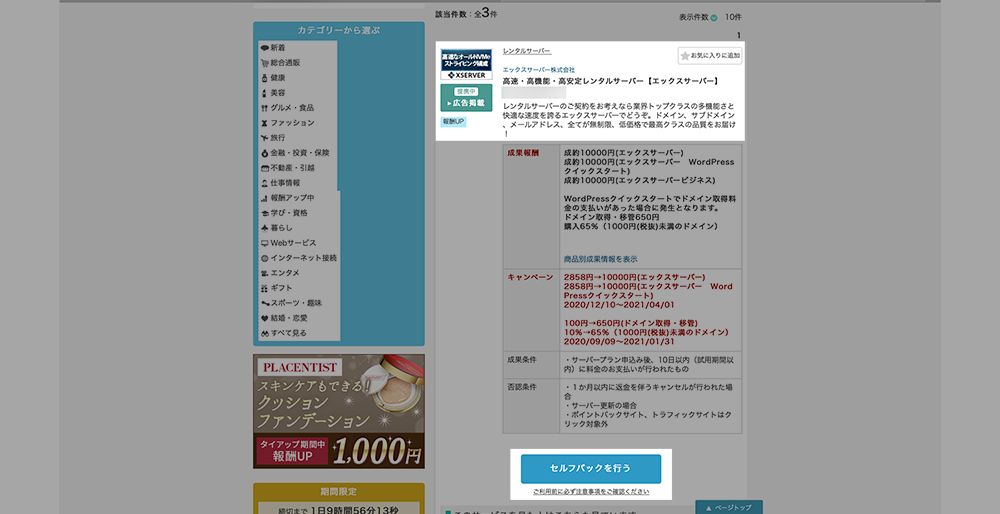Screen dimensions: 1000x514
Task: Click the 広告掲載 green button
Action: point(466,98)
